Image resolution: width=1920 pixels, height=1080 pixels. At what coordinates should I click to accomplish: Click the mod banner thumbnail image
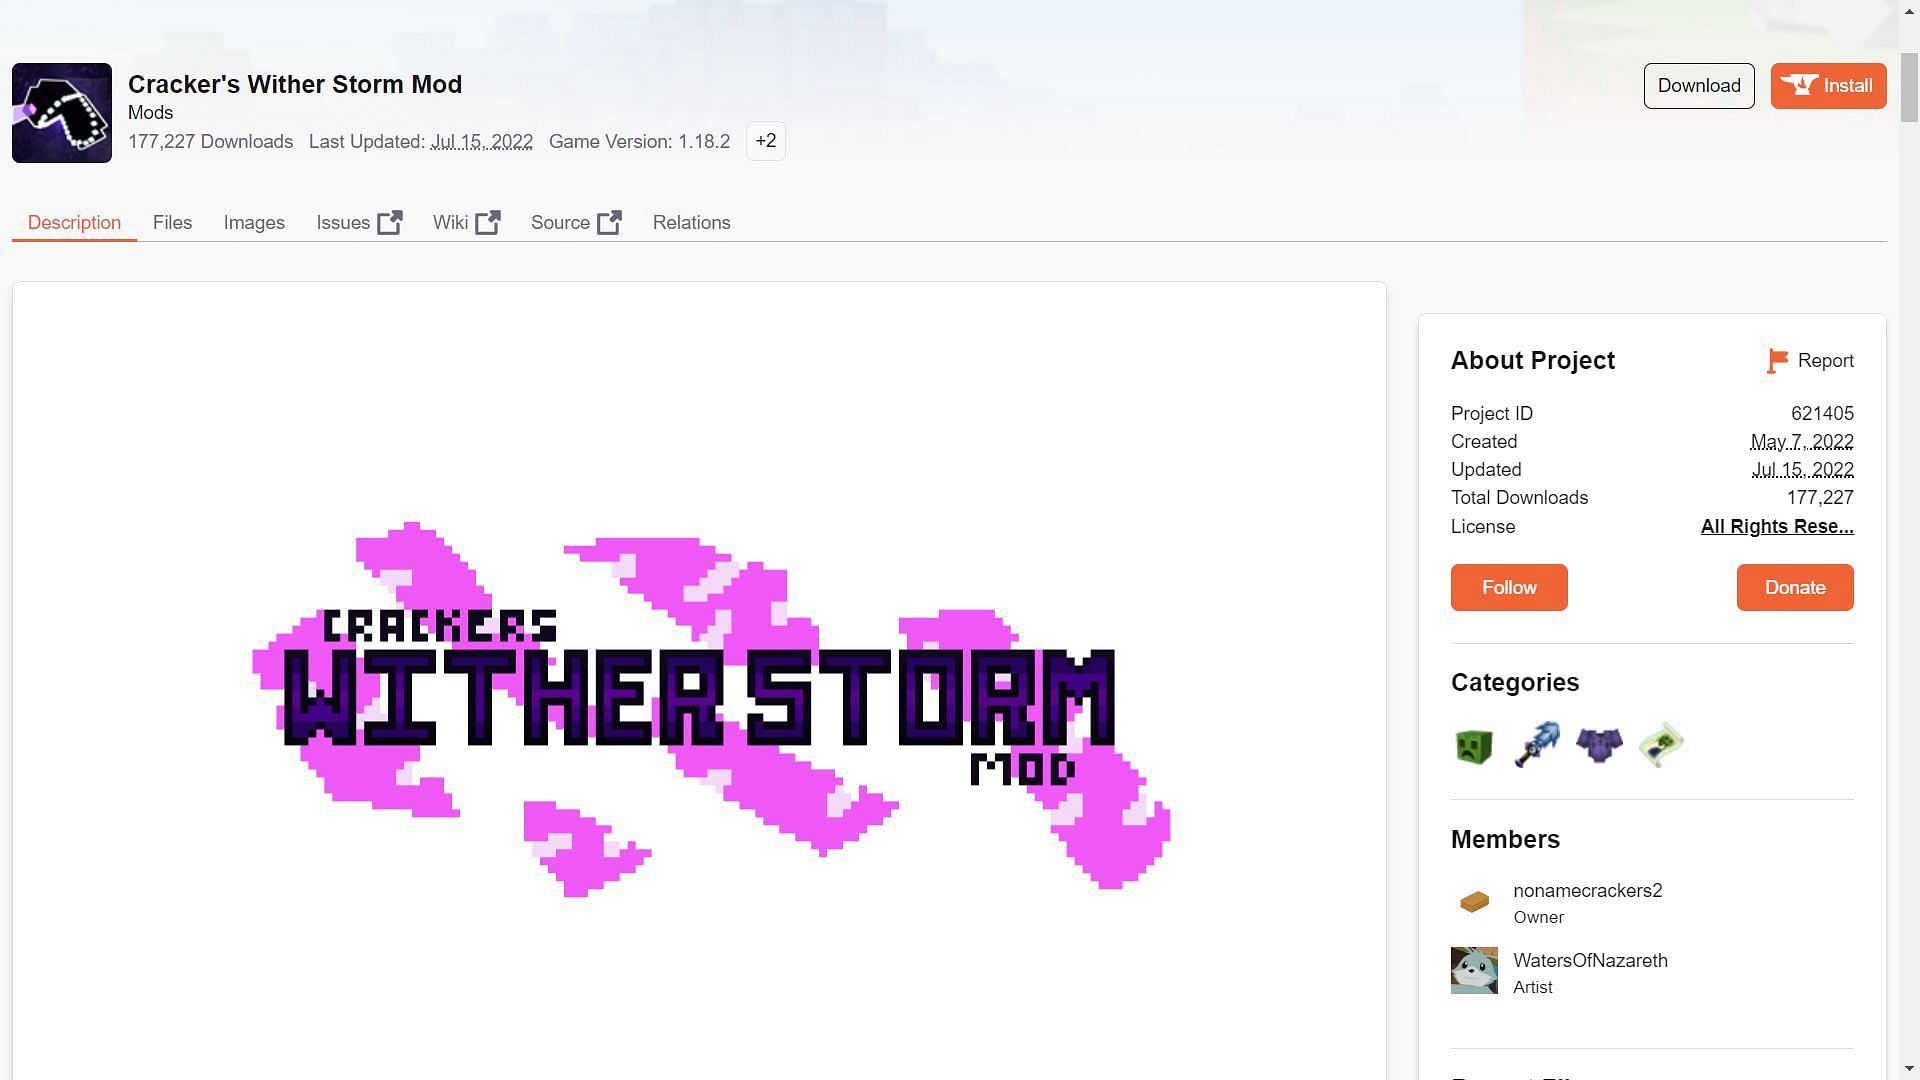[x=61, y=112]
